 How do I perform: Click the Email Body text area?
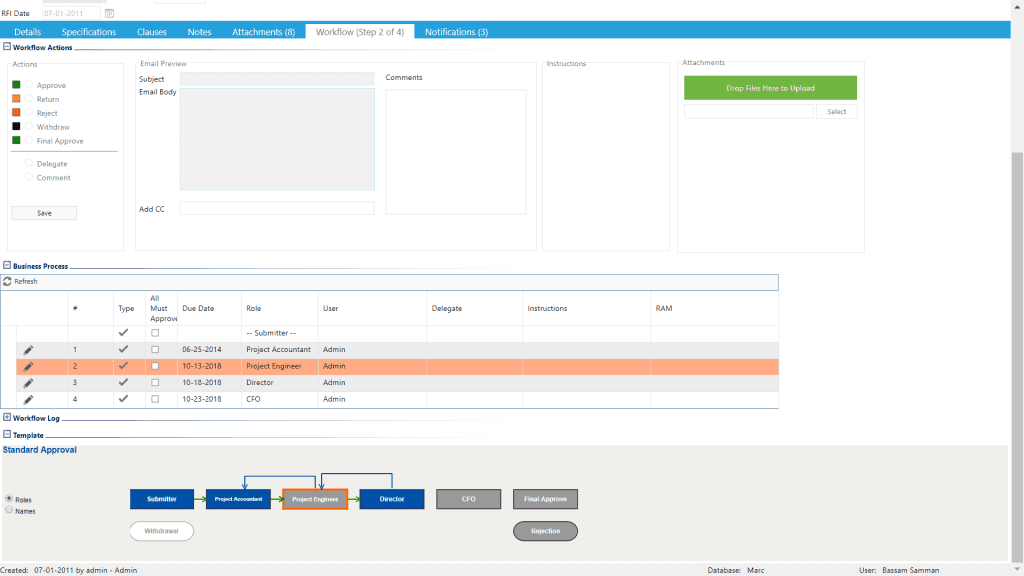pos(277,139)
